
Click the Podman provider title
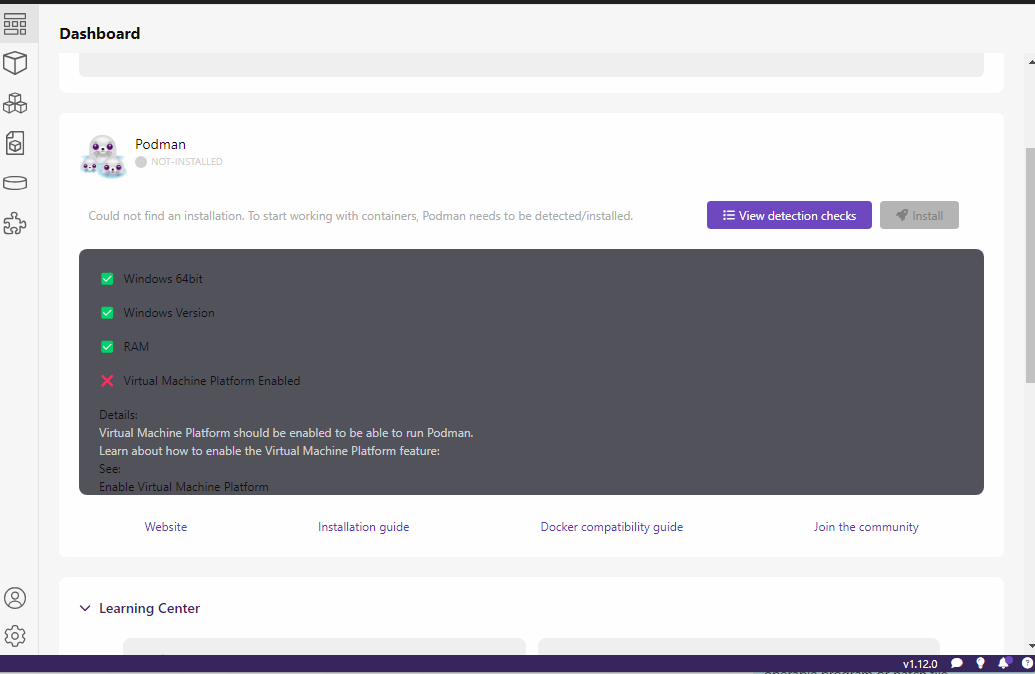point(160,144)
